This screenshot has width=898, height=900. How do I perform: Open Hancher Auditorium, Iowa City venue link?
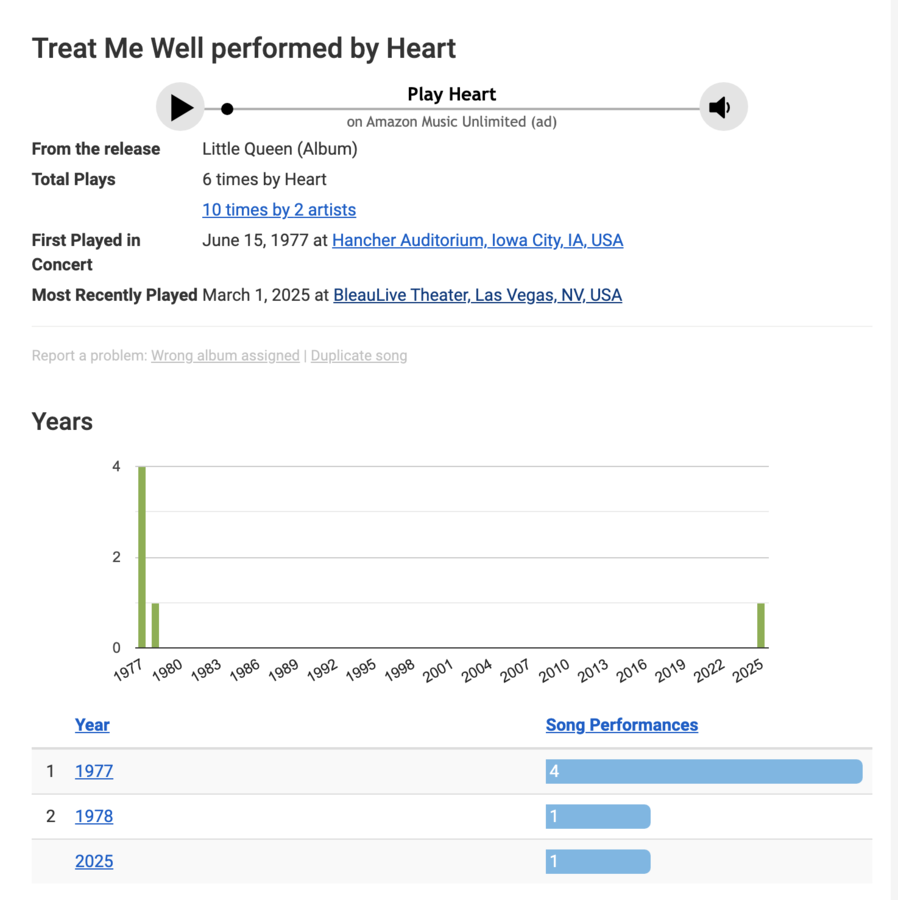coord(477,240)
